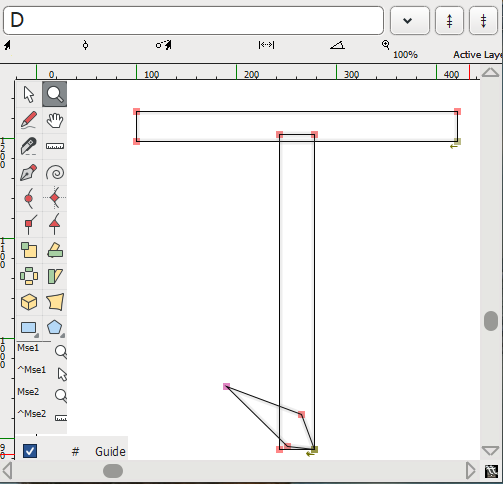Click the selected point icon in info bar
Image resolution: width=503 pixels, height=484 pixels.
tap(85, 45)
